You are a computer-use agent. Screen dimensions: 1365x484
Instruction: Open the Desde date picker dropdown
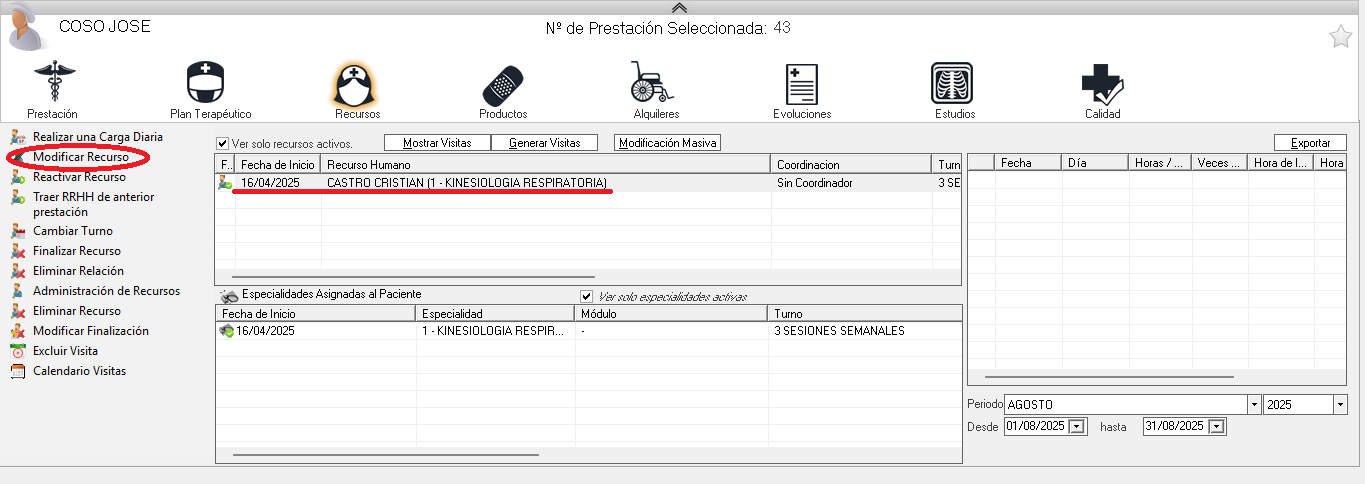tap(1077, 427)
